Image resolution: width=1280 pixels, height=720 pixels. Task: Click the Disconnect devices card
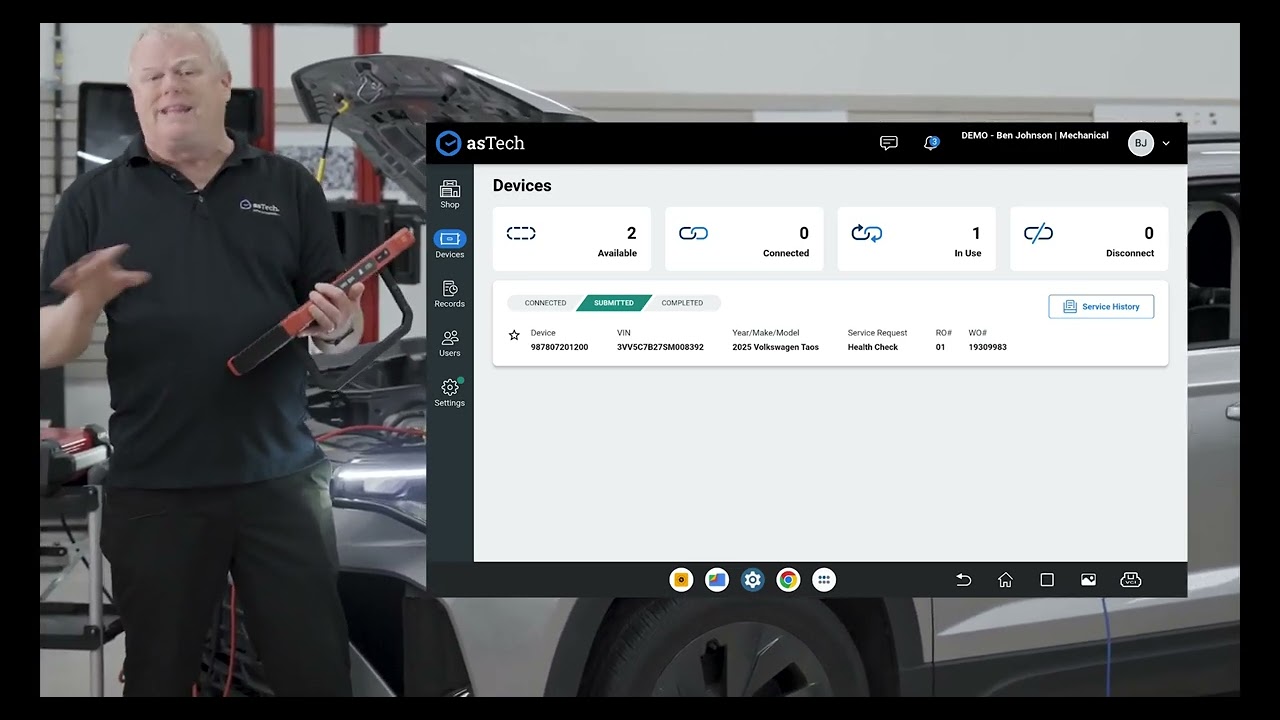(x=1089, y=239)
